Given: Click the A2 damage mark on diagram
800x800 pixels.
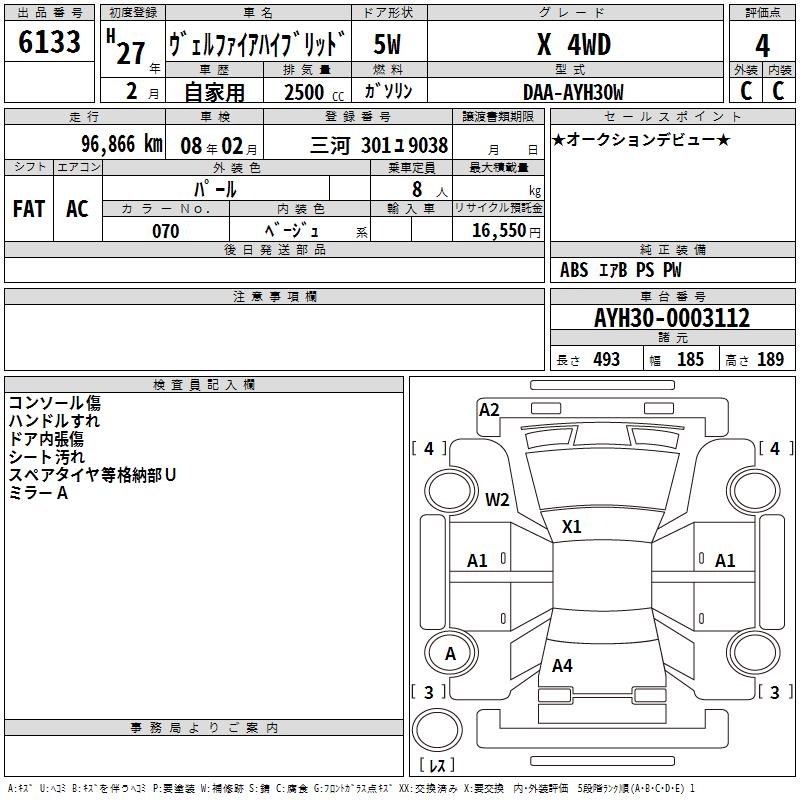Looking at the screenshot, I should 489,410.
